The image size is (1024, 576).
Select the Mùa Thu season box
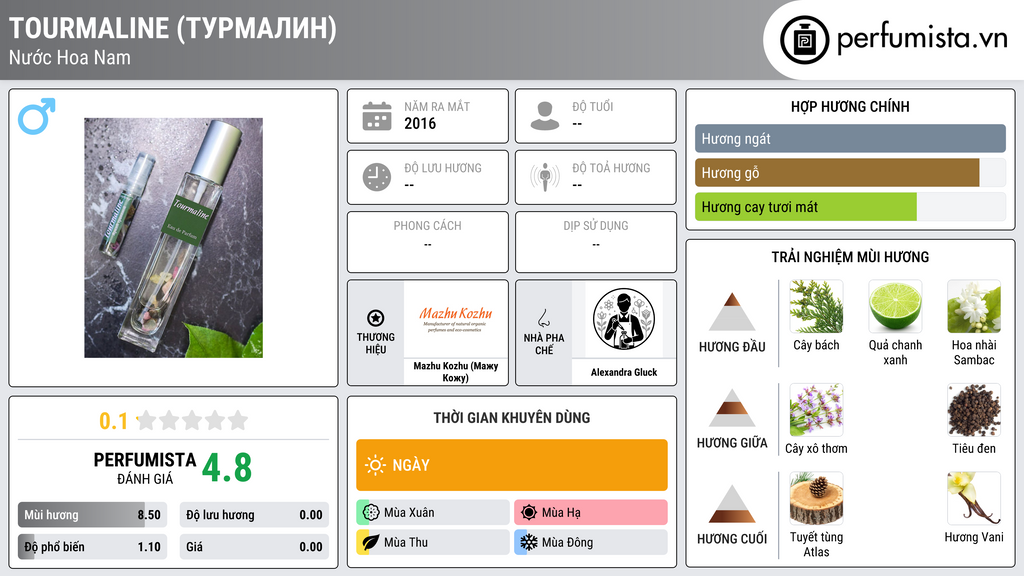(433, 542)
